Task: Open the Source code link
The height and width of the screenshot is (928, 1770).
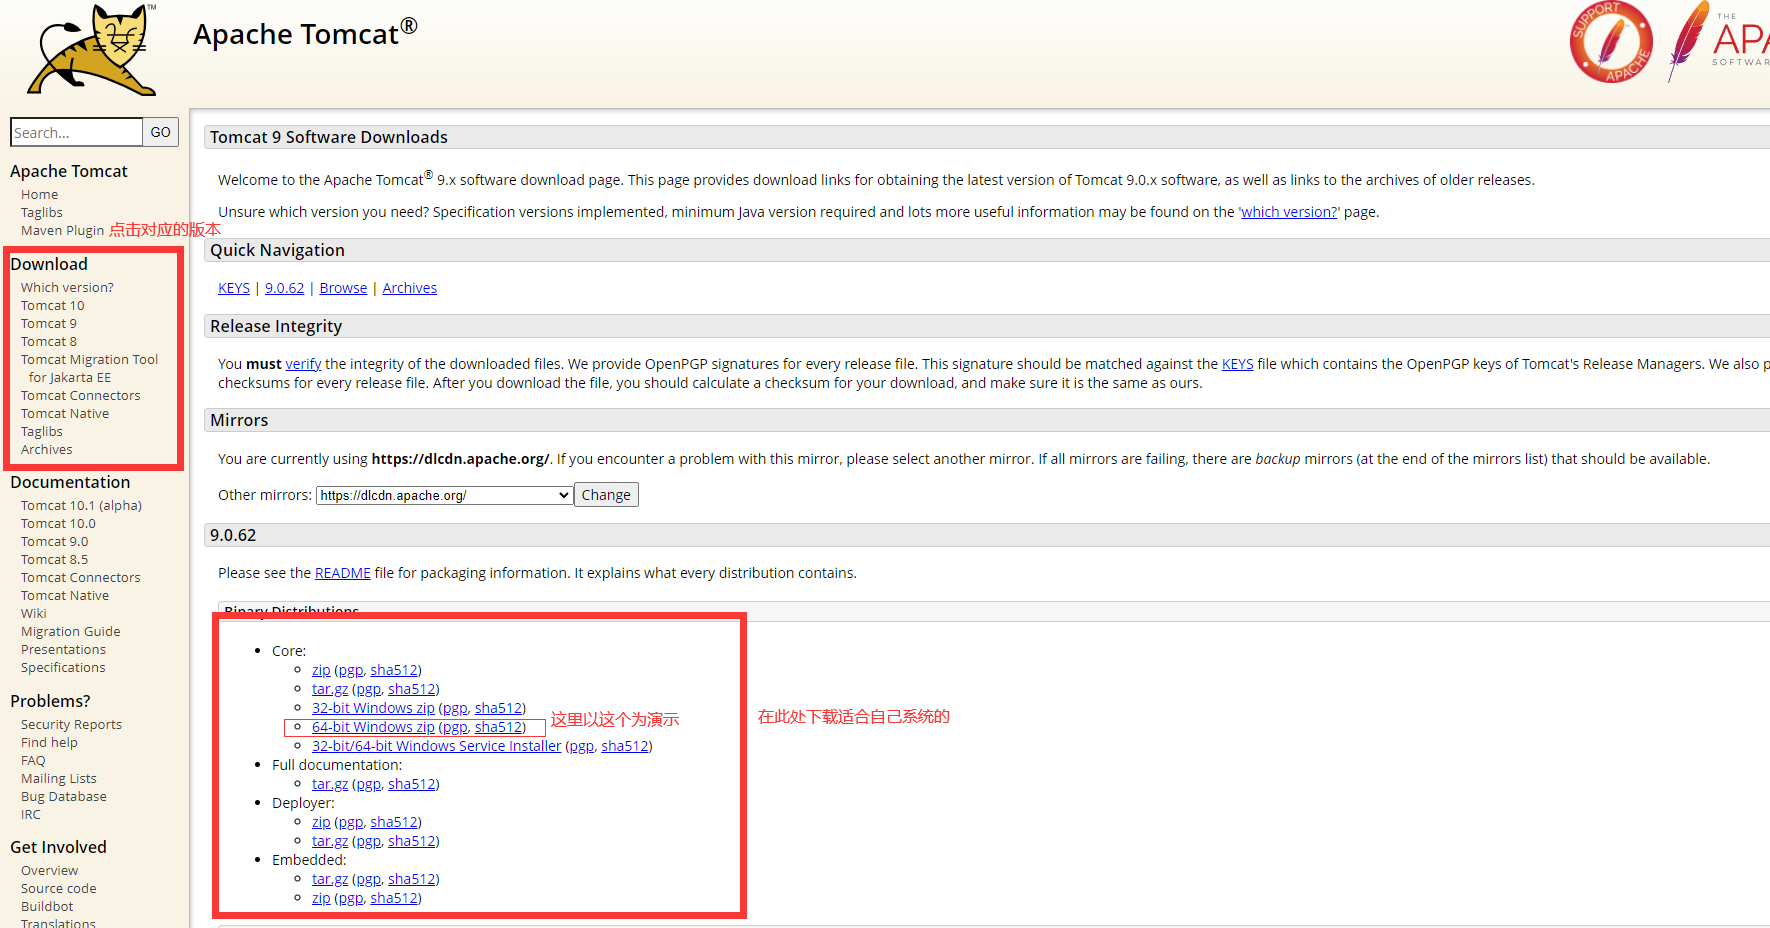Action: [59, 889]
